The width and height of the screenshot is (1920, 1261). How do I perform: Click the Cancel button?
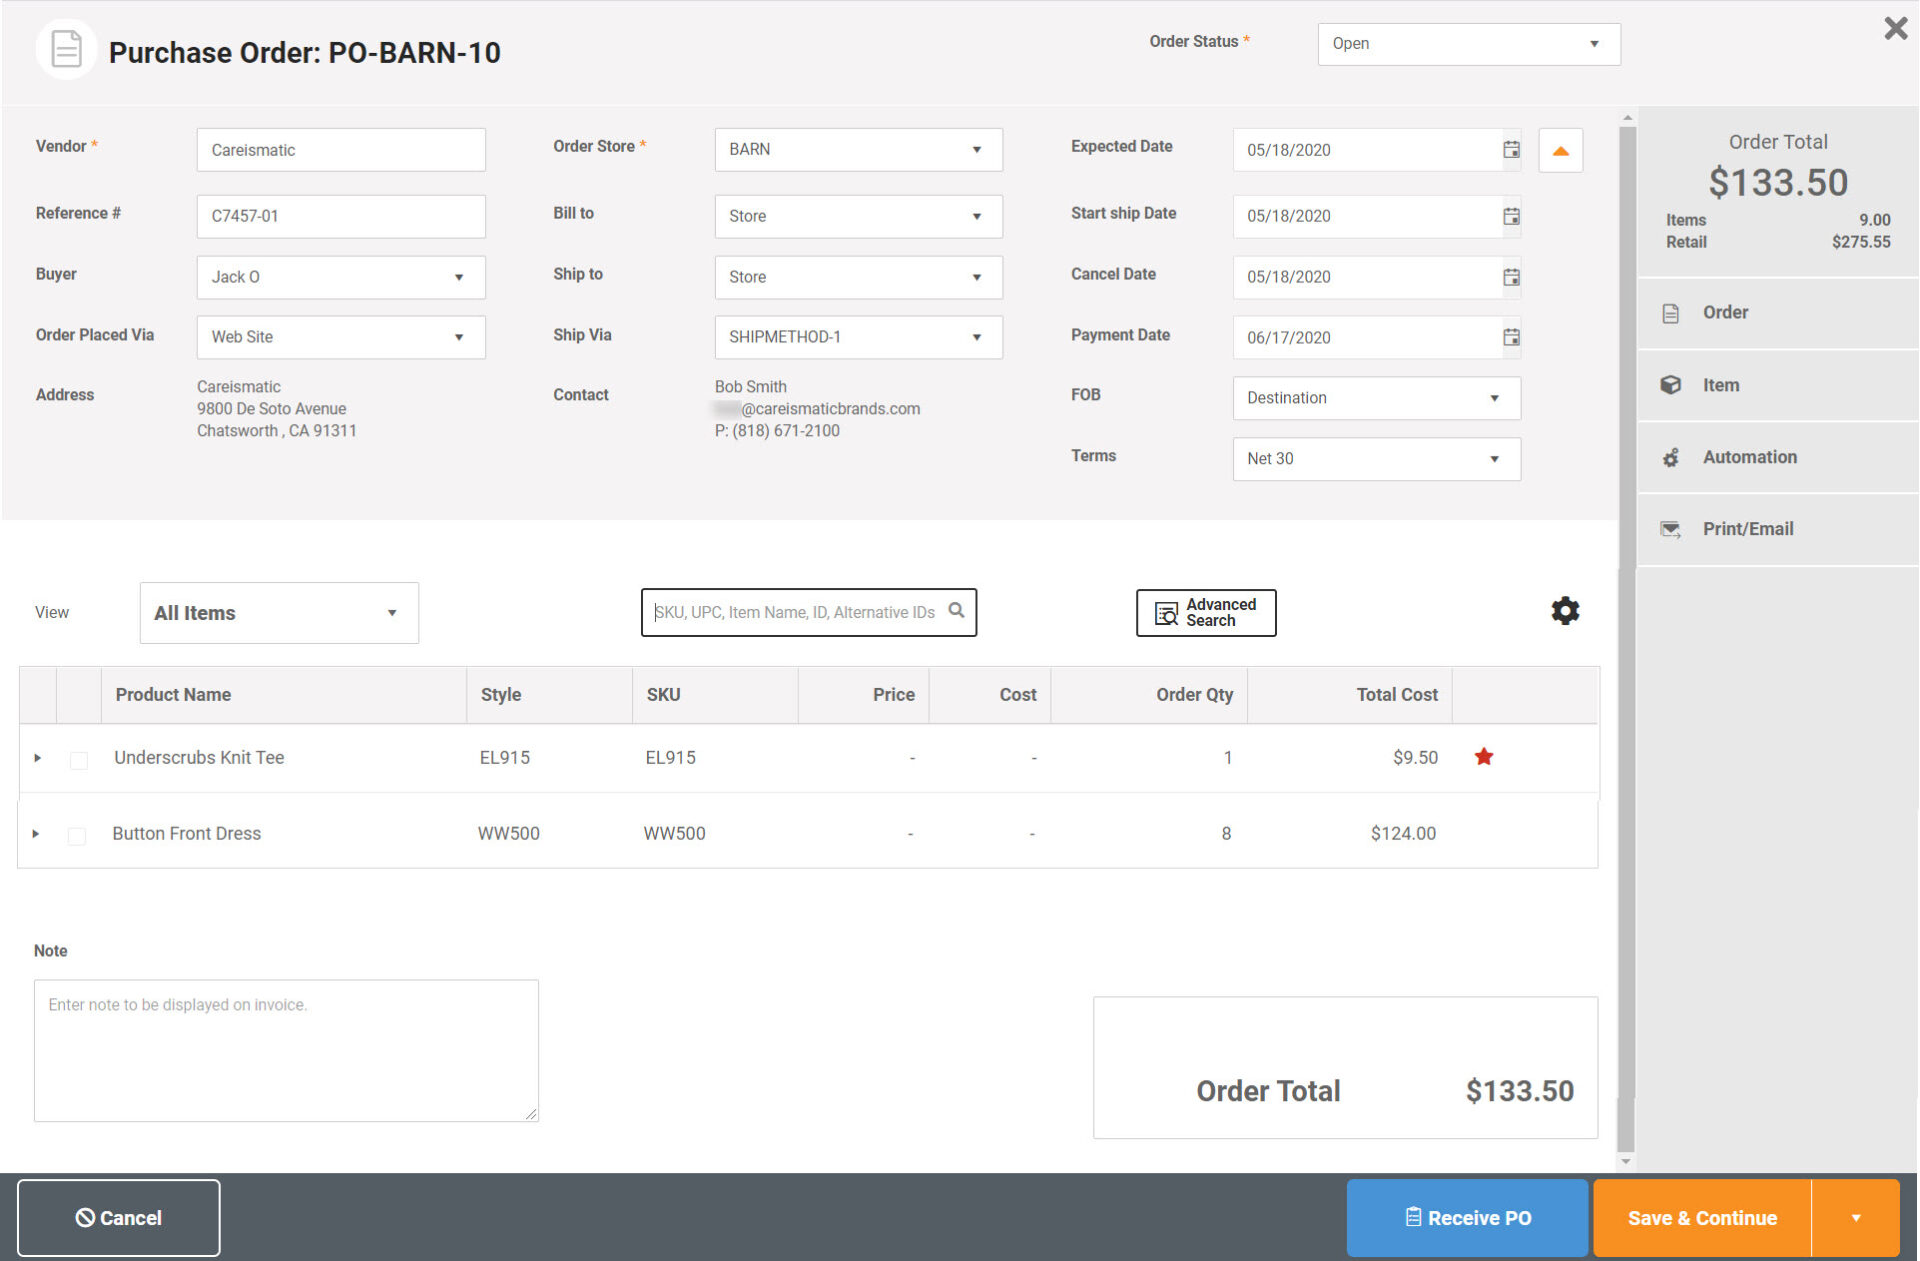118,1218
